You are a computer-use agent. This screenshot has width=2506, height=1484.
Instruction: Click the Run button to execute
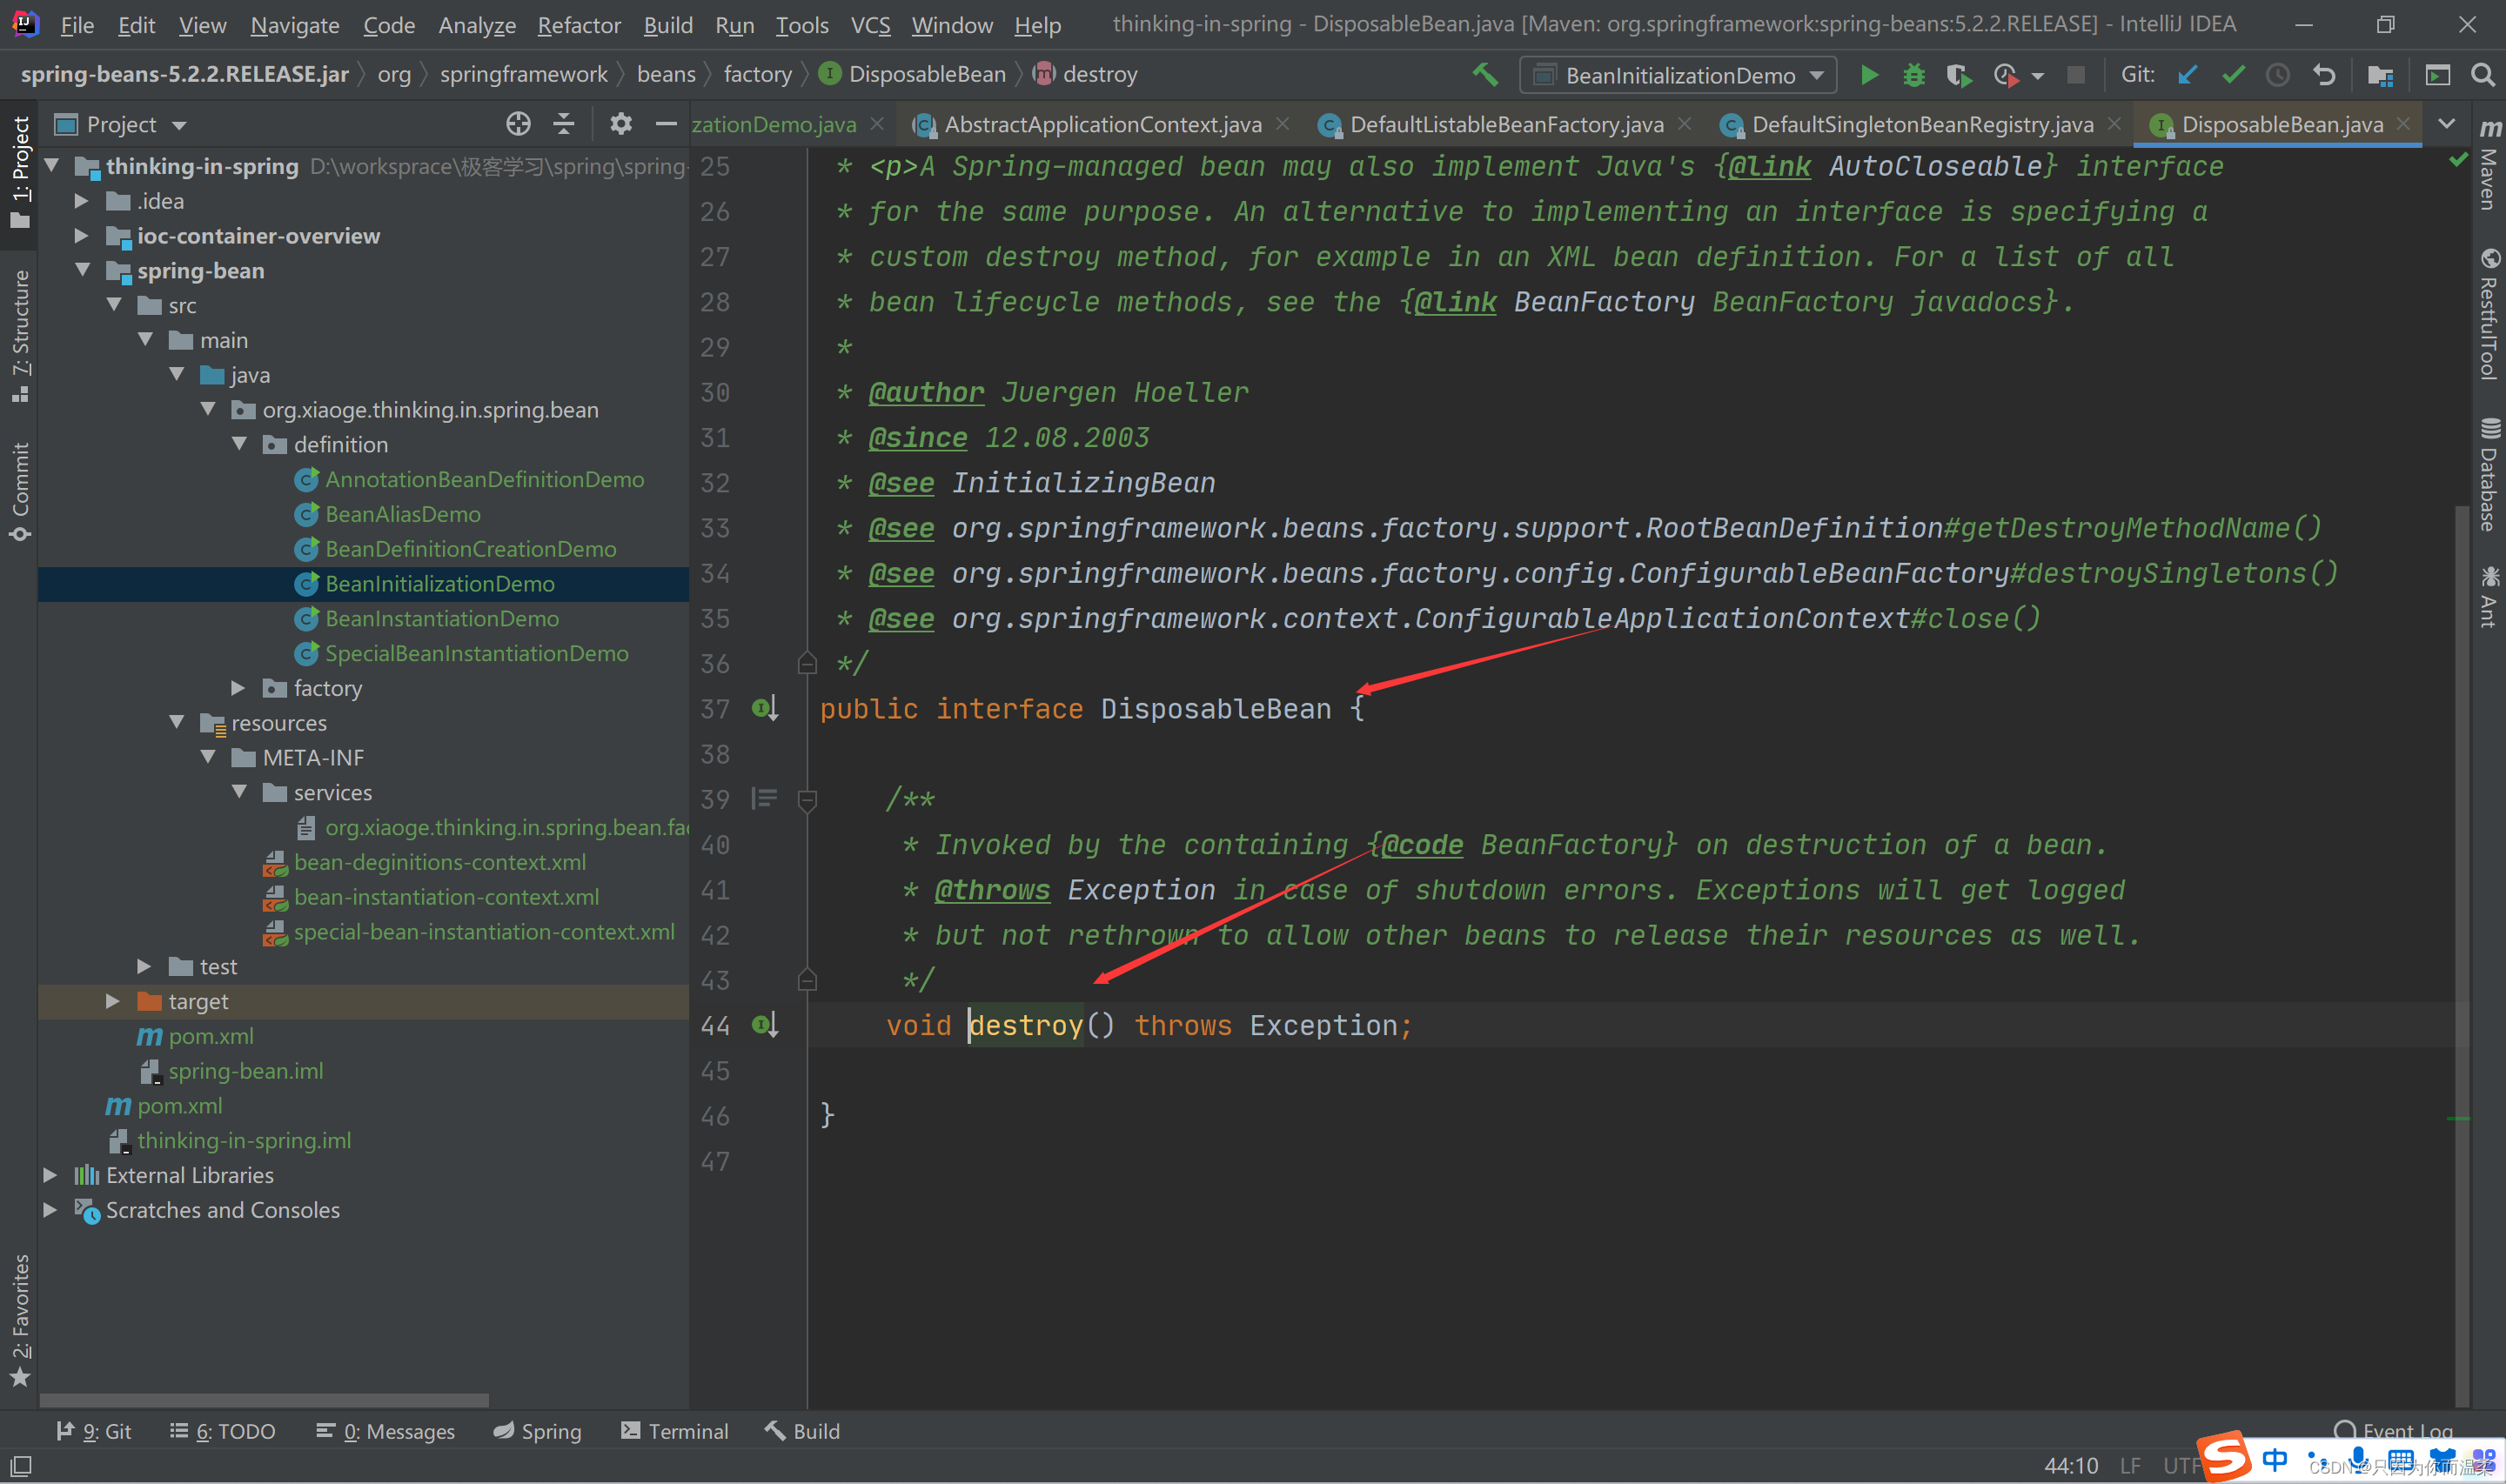(1868, 74)
